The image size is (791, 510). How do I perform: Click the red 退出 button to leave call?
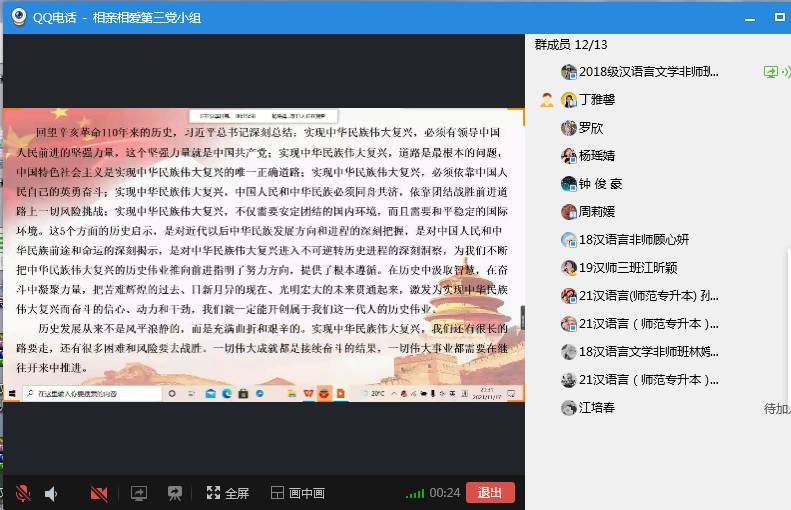(490, 492)
